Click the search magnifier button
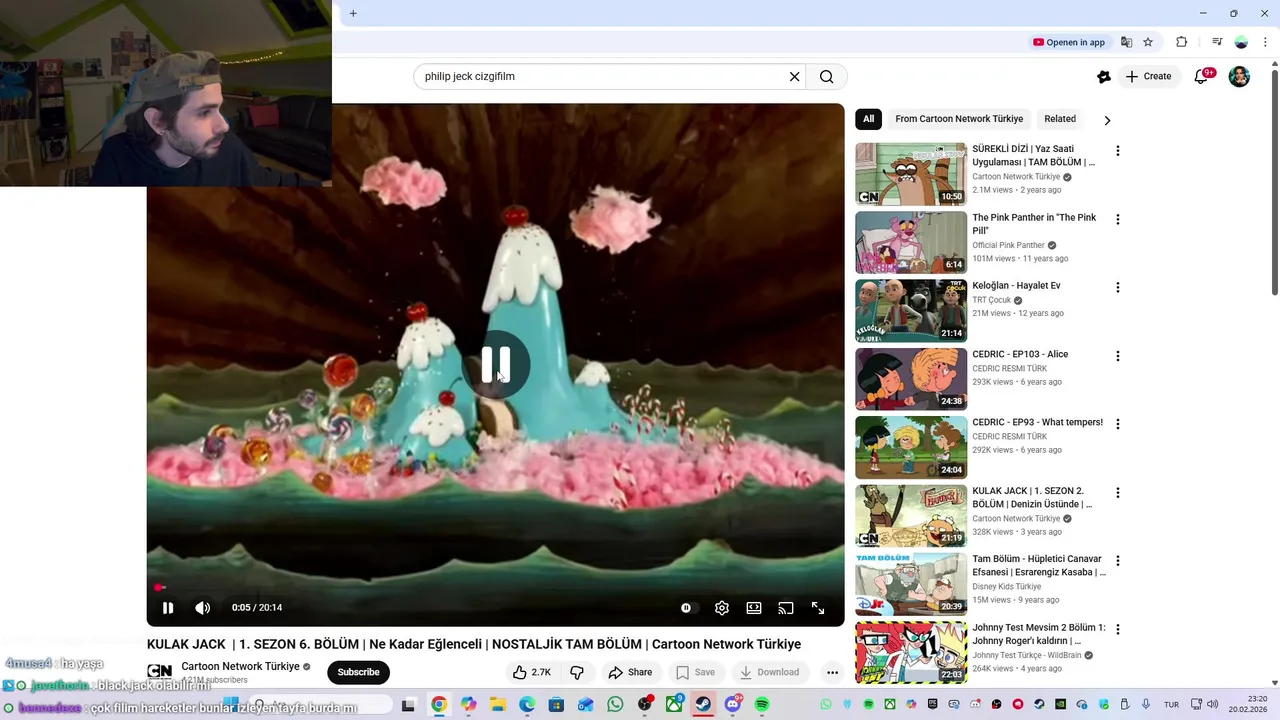Image resolution: width=1280 pixels, height=720 pixels. (x=827, y=76)
